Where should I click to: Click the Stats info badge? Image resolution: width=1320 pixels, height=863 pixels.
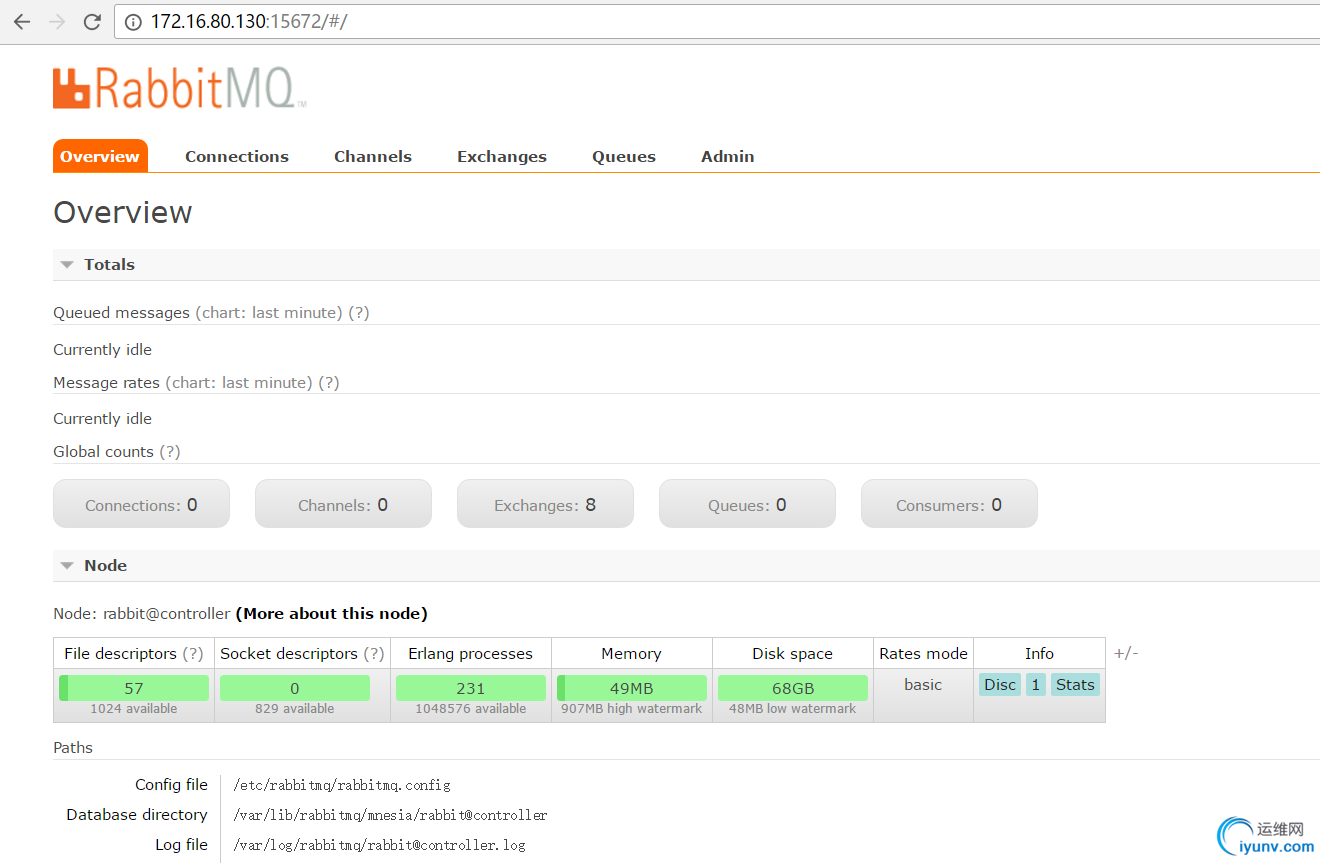pyautogui.click(x=1075, y=685)
